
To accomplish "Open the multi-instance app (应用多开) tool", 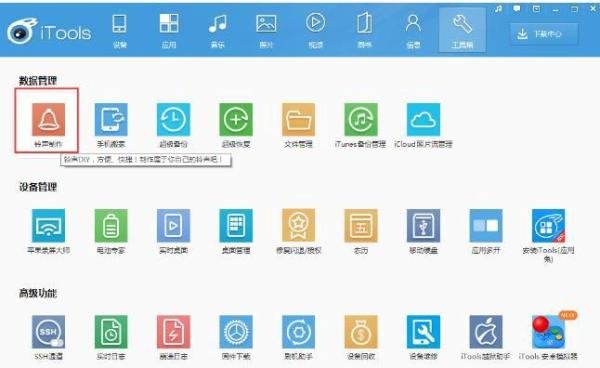I will [486, 226].
